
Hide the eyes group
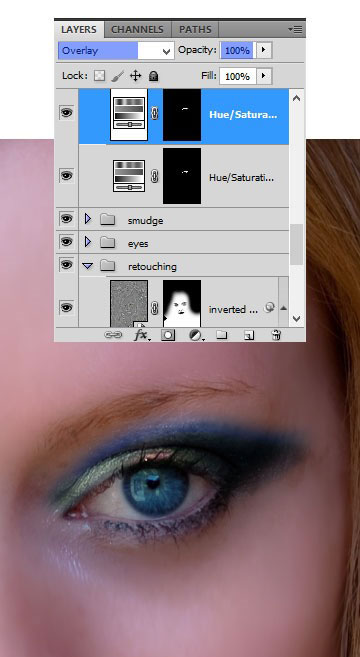pos(66,241)
